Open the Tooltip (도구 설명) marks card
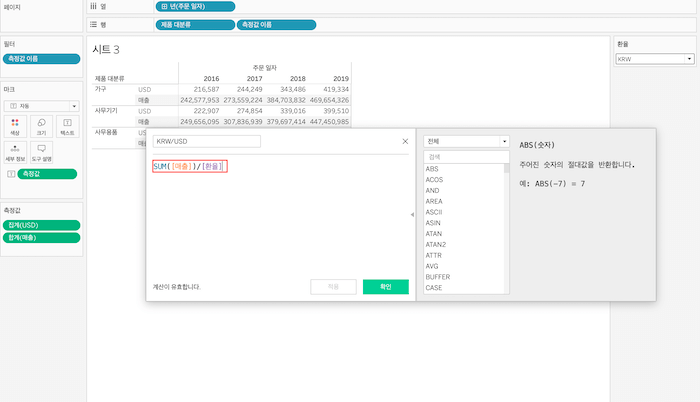The width and height of the screenshot is (700, 402). coord(42,152)
